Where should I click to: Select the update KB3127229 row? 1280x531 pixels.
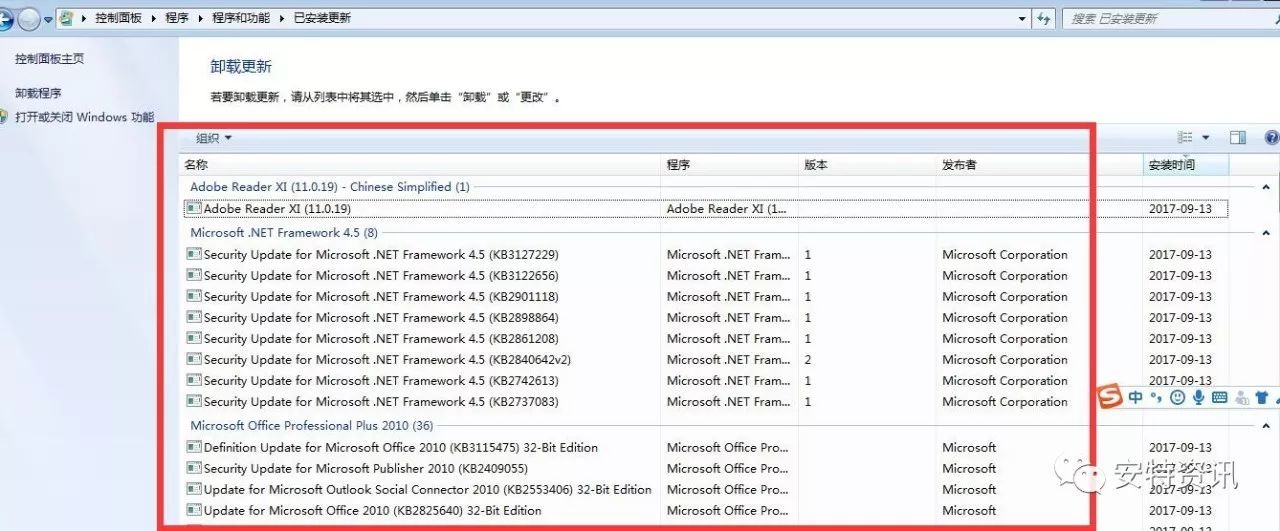pos(706,254)
